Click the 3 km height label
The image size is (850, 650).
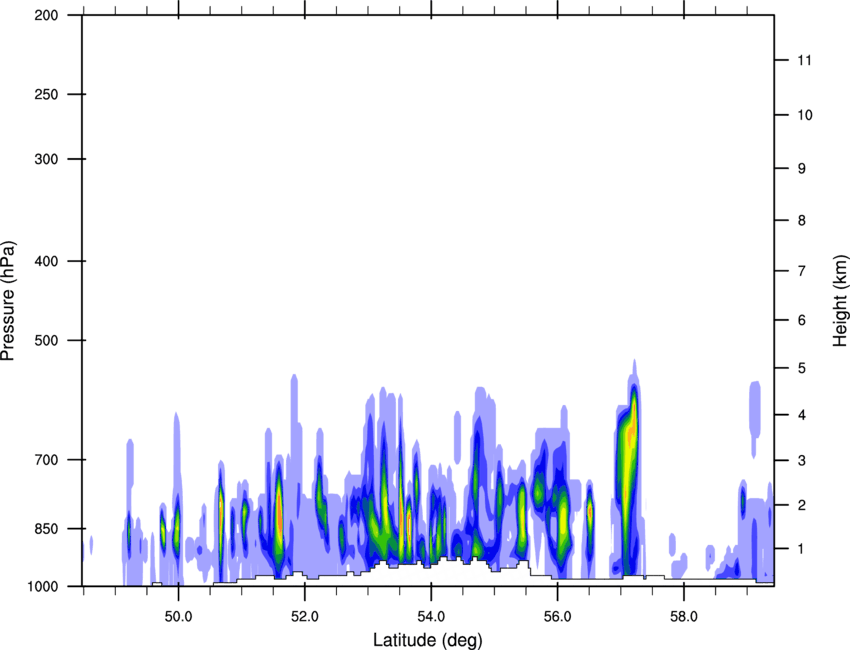tap(802, 460)
